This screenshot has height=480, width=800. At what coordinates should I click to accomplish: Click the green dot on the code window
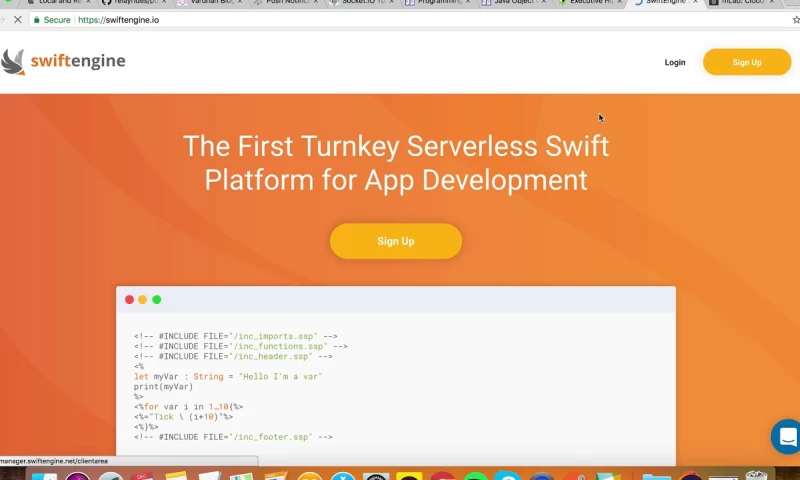click(157, 300)
